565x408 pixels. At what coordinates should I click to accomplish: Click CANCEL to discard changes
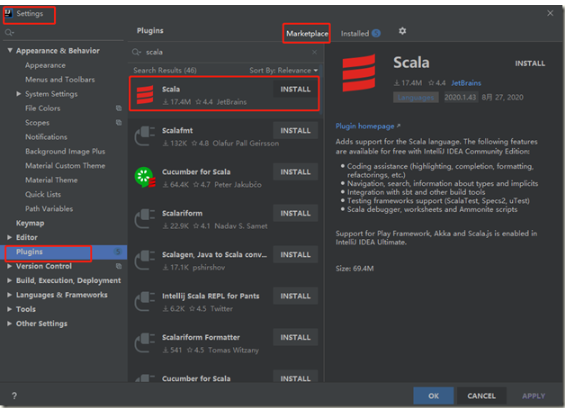(x=481, y=396)
